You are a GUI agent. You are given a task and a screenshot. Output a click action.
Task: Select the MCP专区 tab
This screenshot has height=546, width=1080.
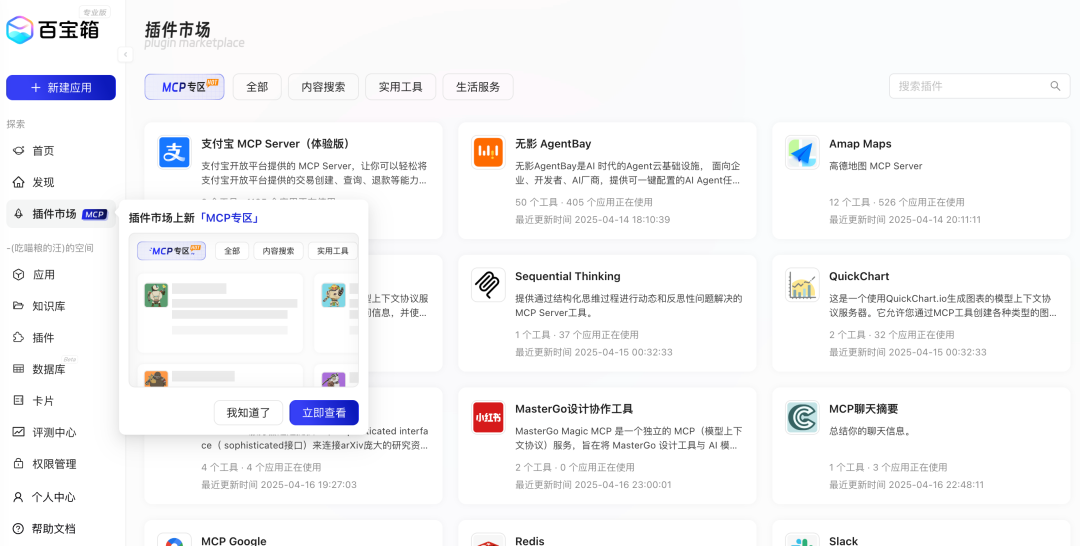(x=185, y=87)
